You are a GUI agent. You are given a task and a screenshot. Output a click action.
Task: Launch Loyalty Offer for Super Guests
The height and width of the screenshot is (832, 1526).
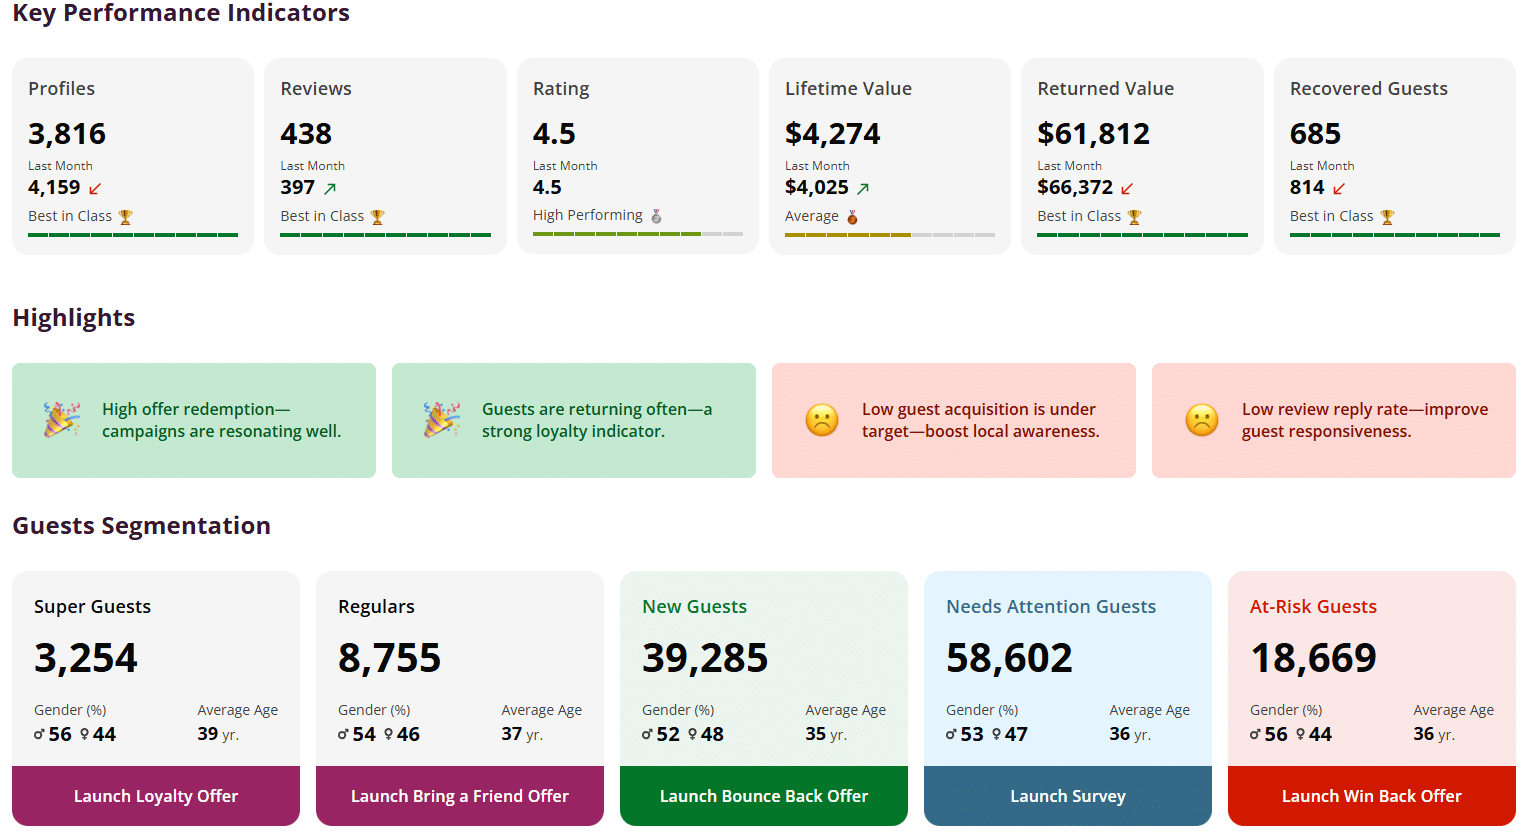pyautogui.click(x=155, y=796)
